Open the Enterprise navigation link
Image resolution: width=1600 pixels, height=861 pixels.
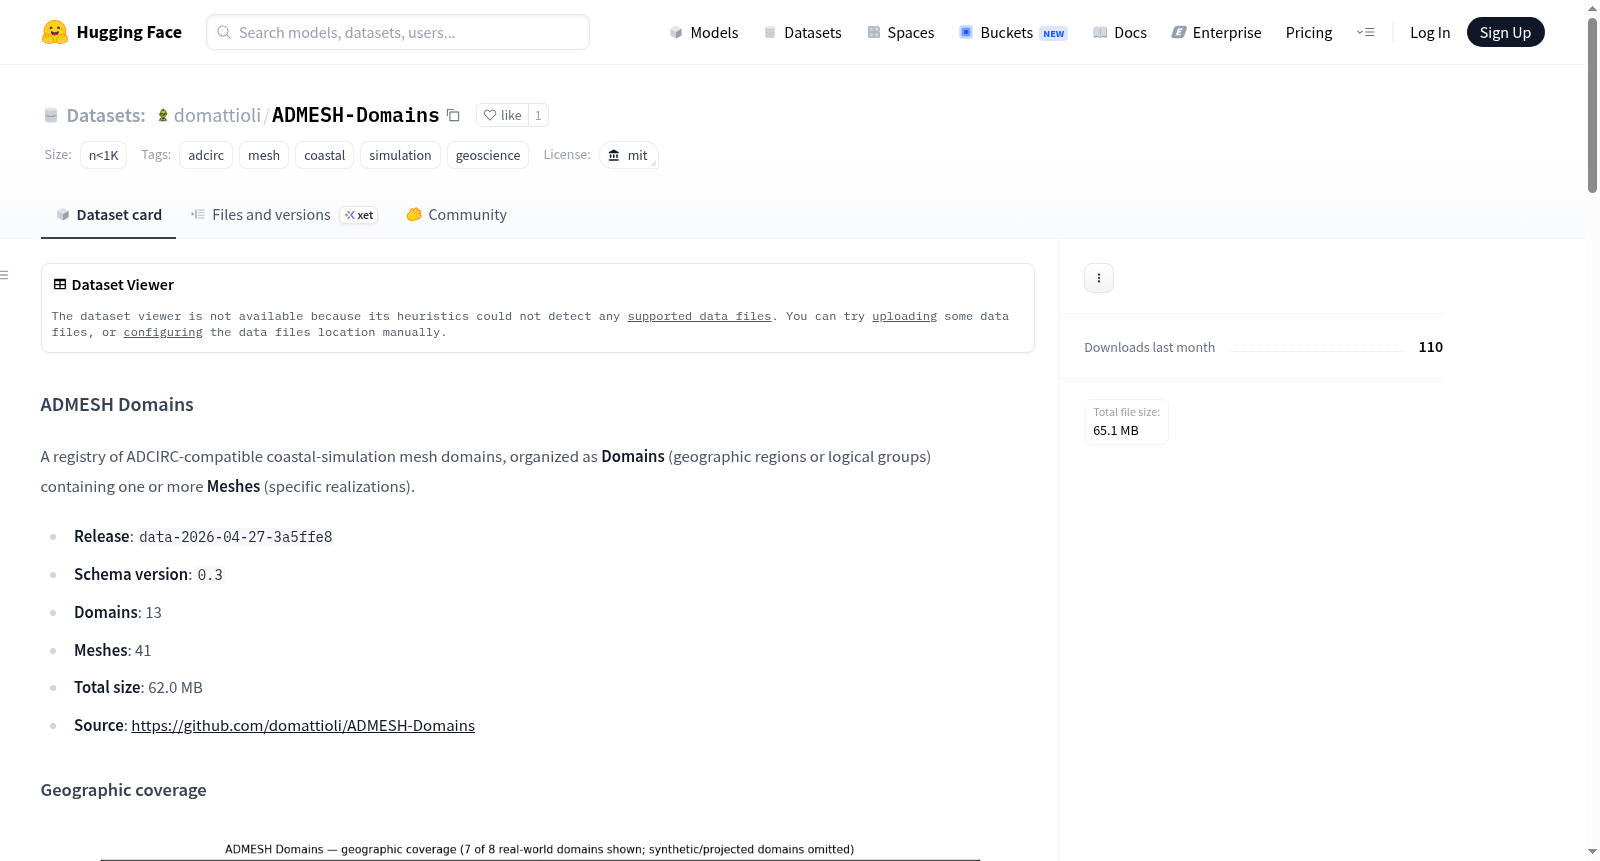tap(1216, 32)
